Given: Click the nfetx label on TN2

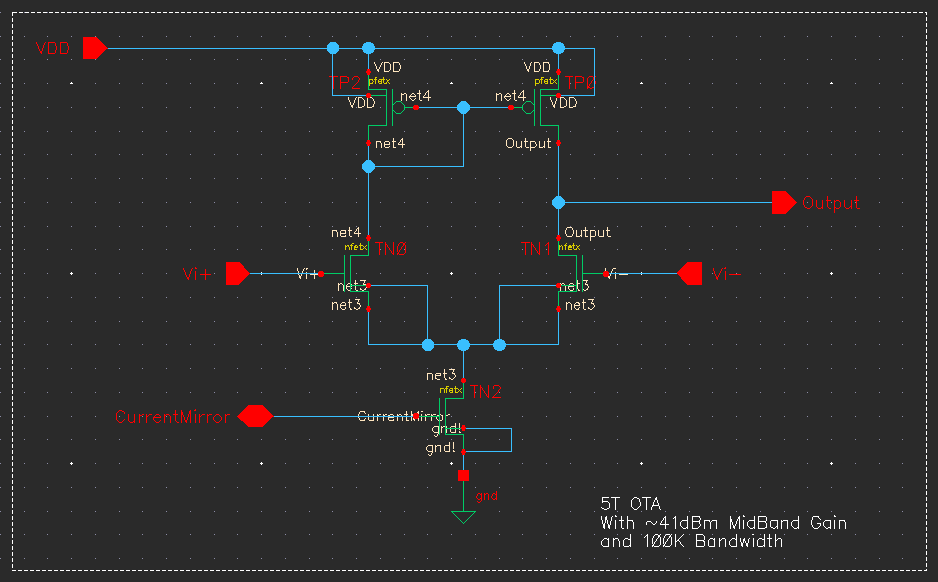Looking at the screenshot, I should point(451,390).
